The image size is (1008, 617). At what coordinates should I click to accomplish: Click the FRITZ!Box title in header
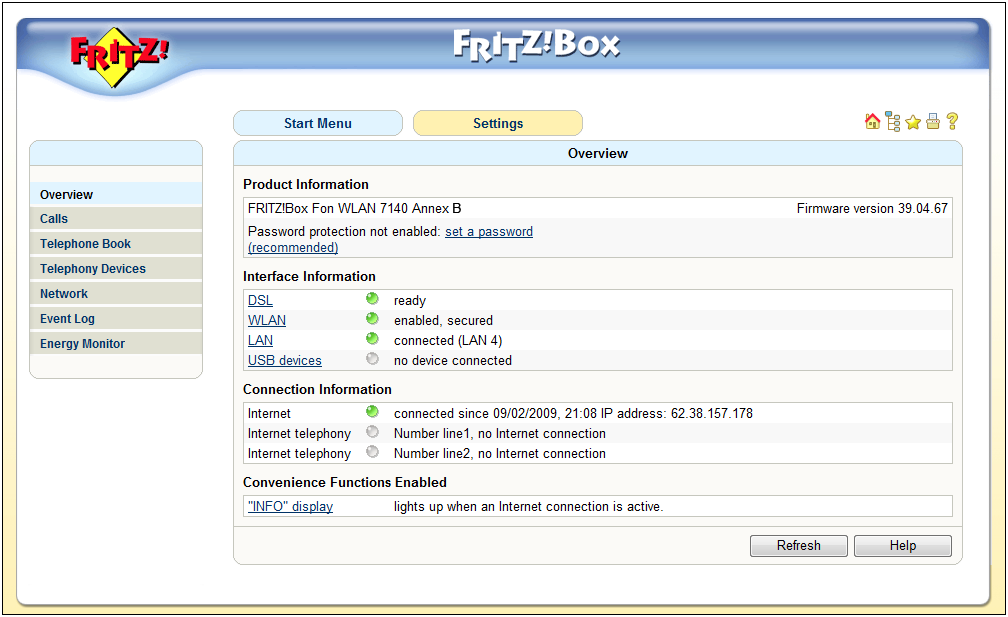537,46
